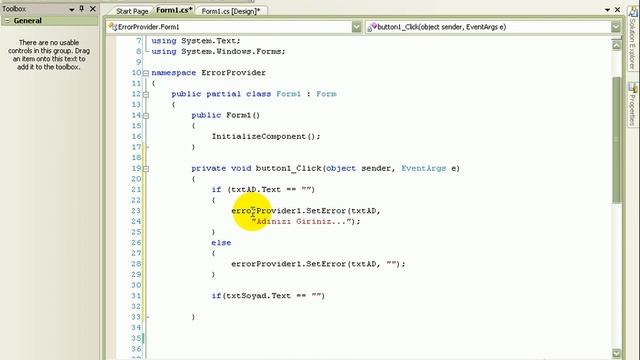Collapse the Form1 class region
Image resolution: width=640 pixels, height=360 pixels.
click(146, 94)
